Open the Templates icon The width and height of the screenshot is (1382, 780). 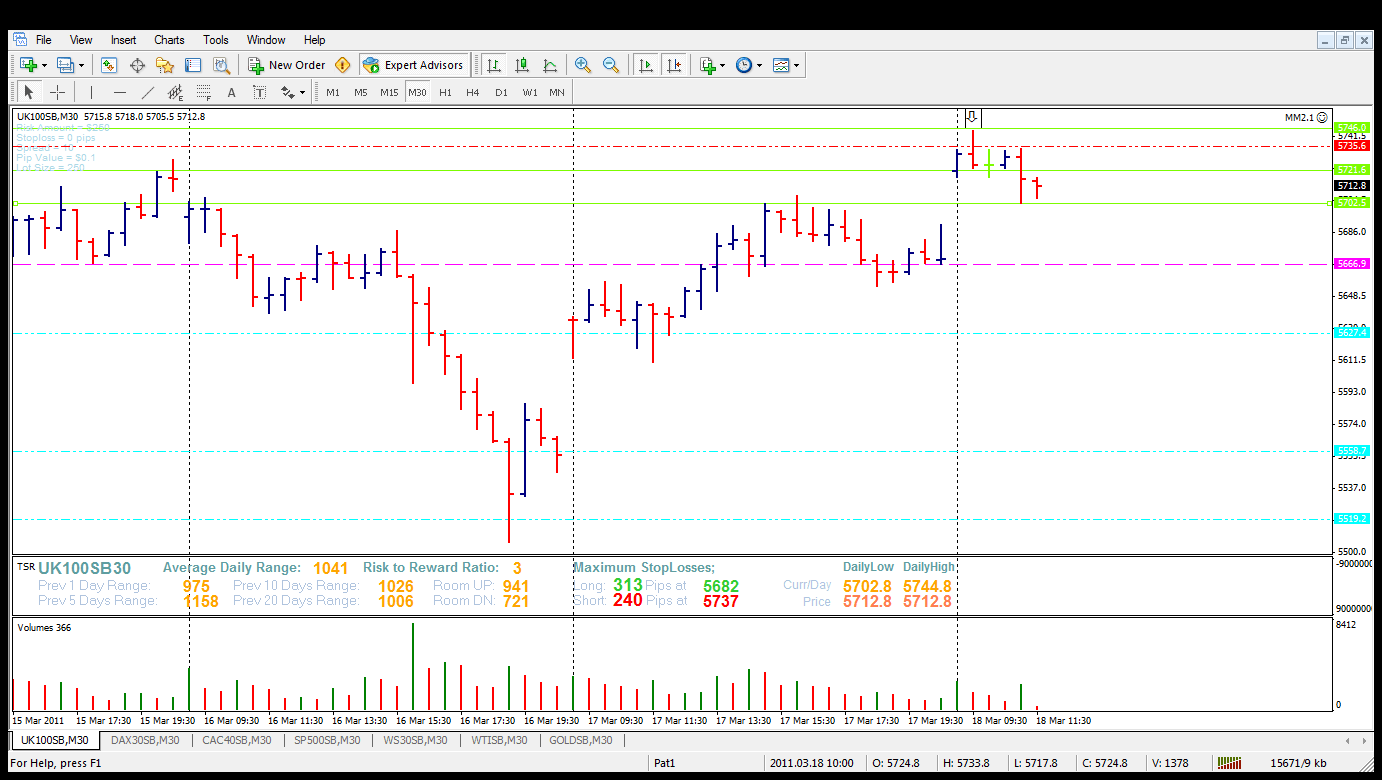(x=781, y=65)
